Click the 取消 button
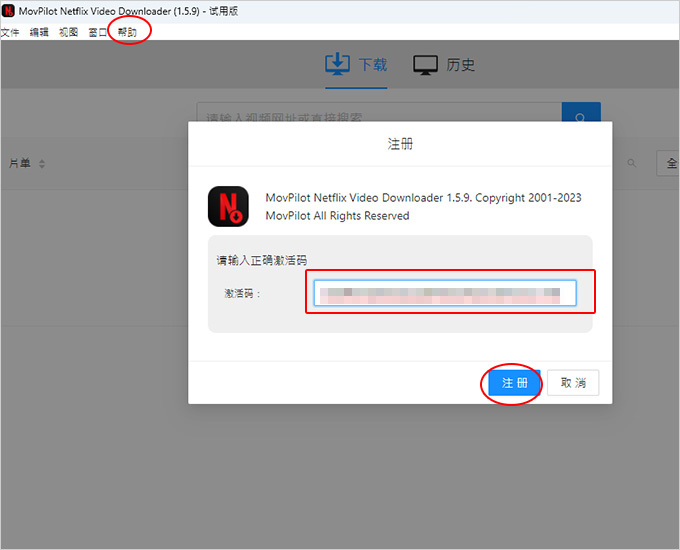The width and height of the screenshot is (680, 550). 573,383
